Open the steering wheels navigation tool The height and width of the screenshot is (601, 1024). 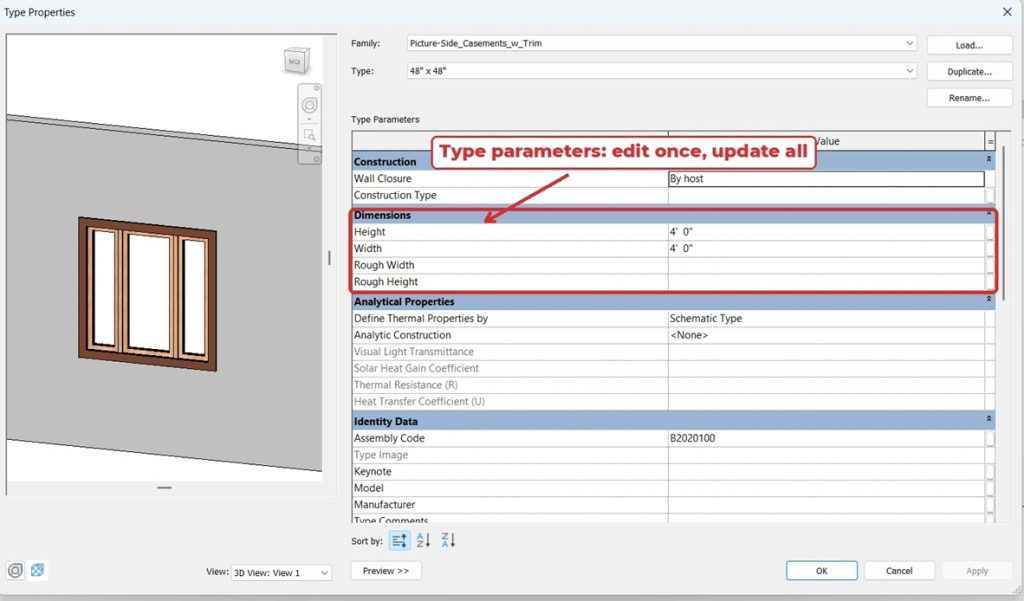coord(310,105)
